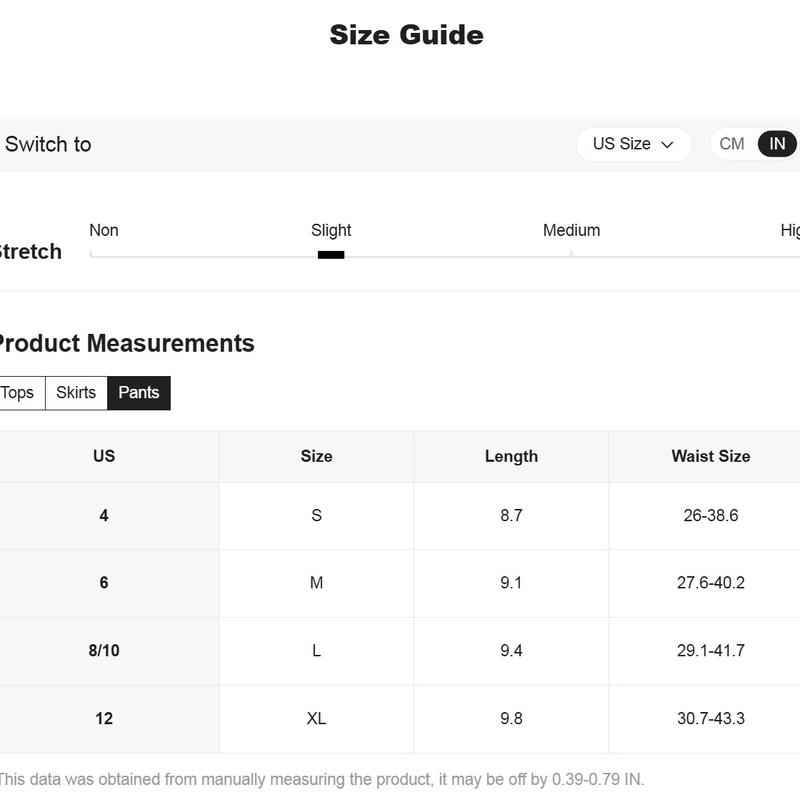The width and height of the screenshot is (800, 800).
Task: Open the Skirts measurements tab
Action: 76,393
